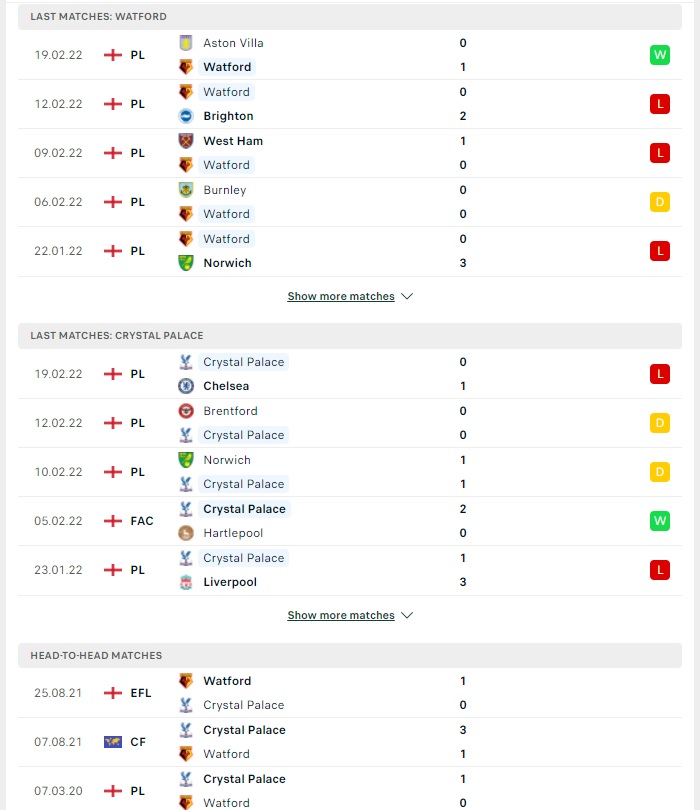Click the Liverpool club crest

tap(186, 582)
